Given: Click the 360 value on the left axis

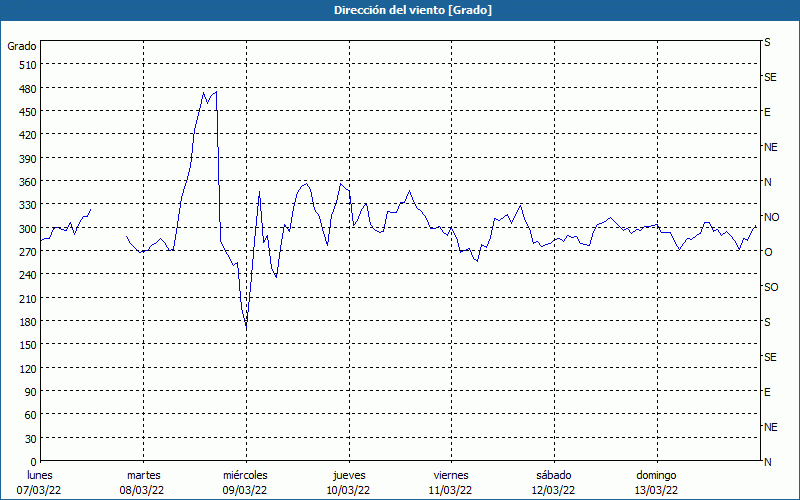Looking at the screenshot, I should 28,182.
